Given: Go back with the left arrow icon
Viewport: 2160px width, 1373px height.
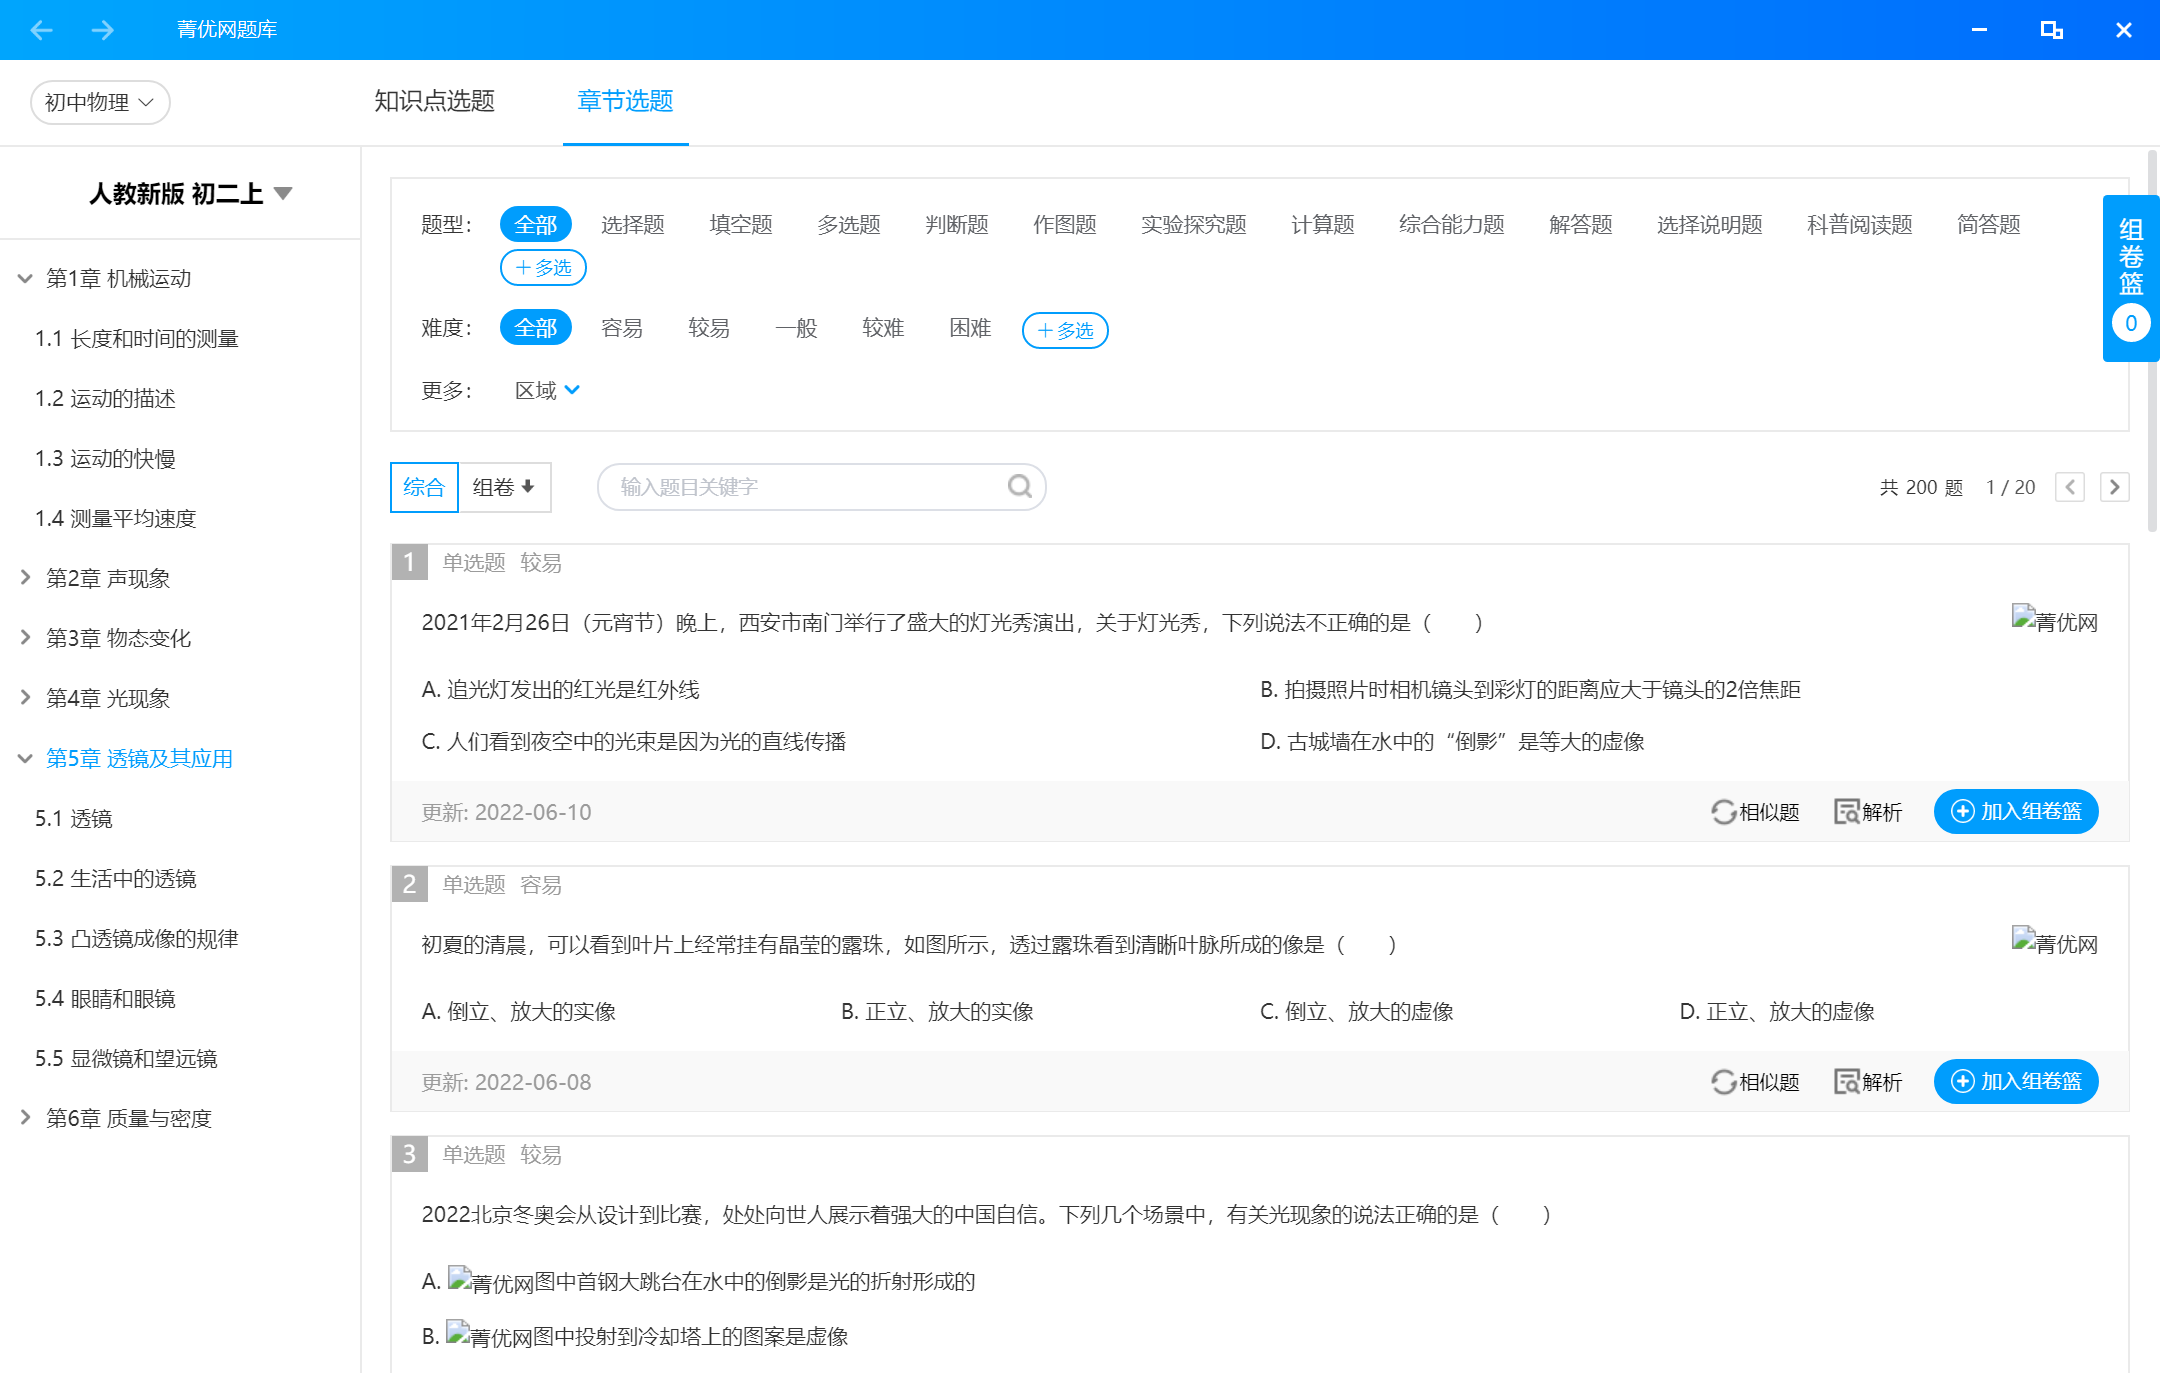Looking at the screenshot, I should pyautogui.click(x=41, y=30).
